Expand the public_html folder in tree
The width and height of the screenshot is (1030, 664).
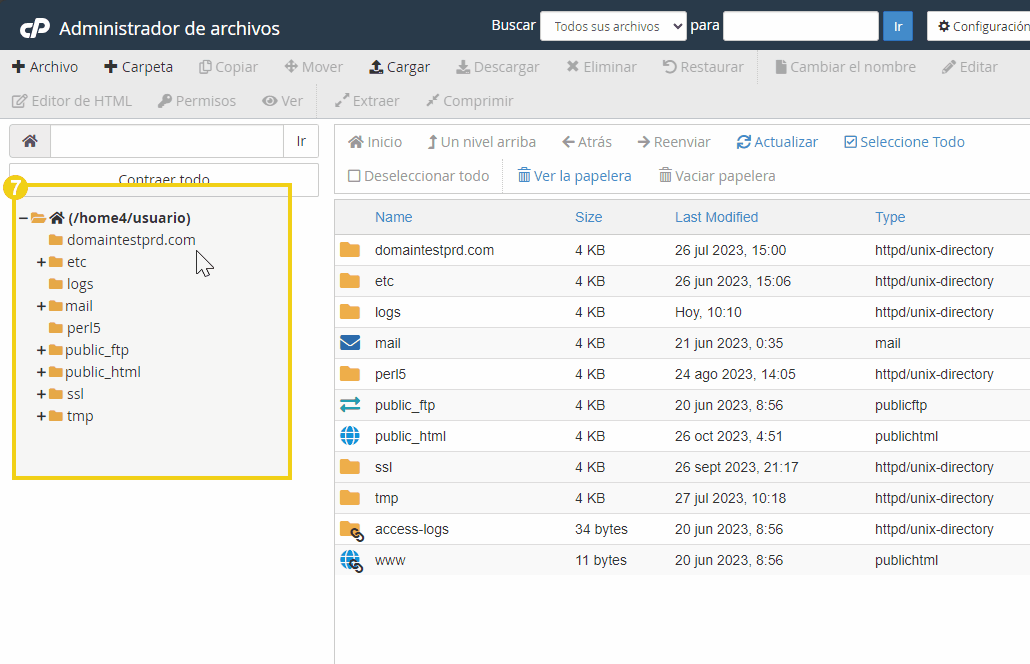tap(41, 372)
